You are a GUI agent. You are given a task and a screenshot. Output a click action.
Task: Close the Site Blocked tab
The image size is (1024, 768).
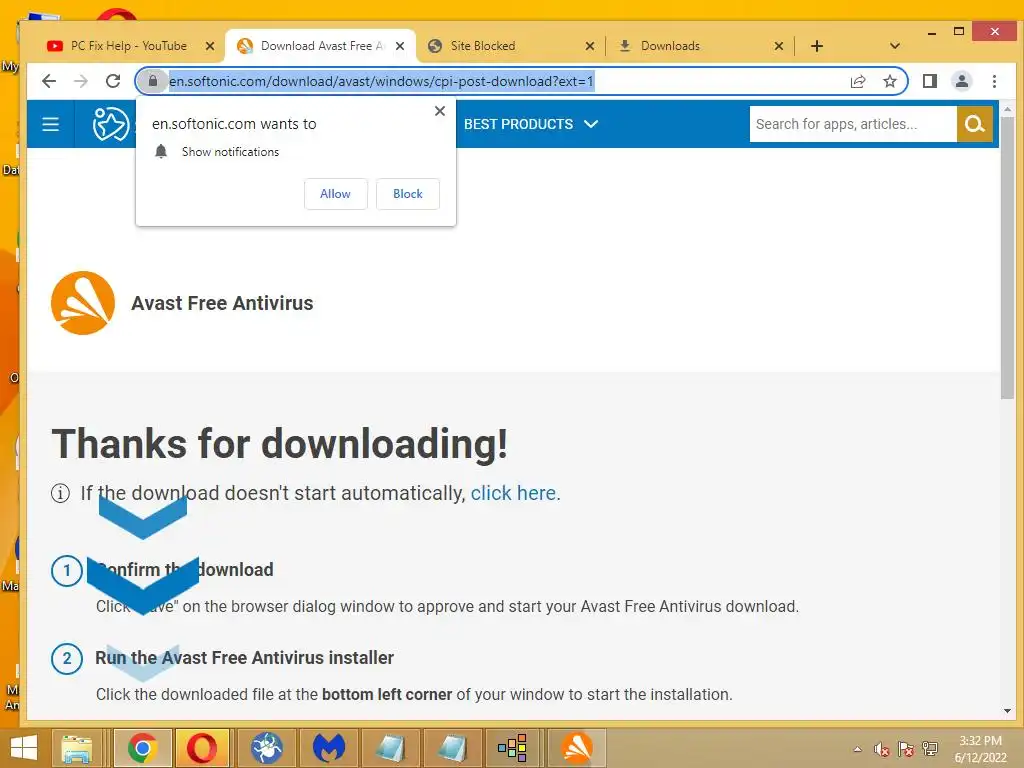tap(590, 46)
